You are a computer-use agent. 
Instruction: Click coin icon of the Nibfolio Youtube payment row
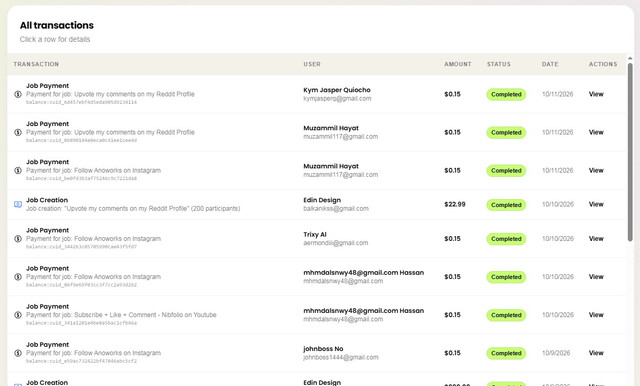click(18, 315)
